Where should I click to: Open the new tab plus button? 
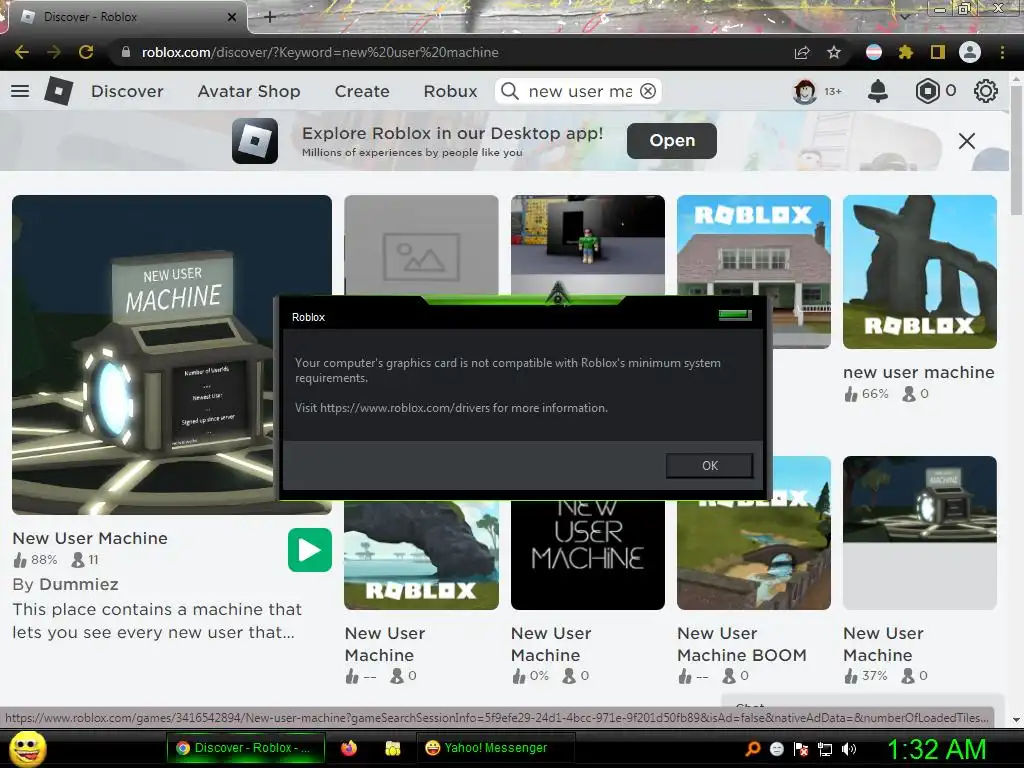pos(270,17)
